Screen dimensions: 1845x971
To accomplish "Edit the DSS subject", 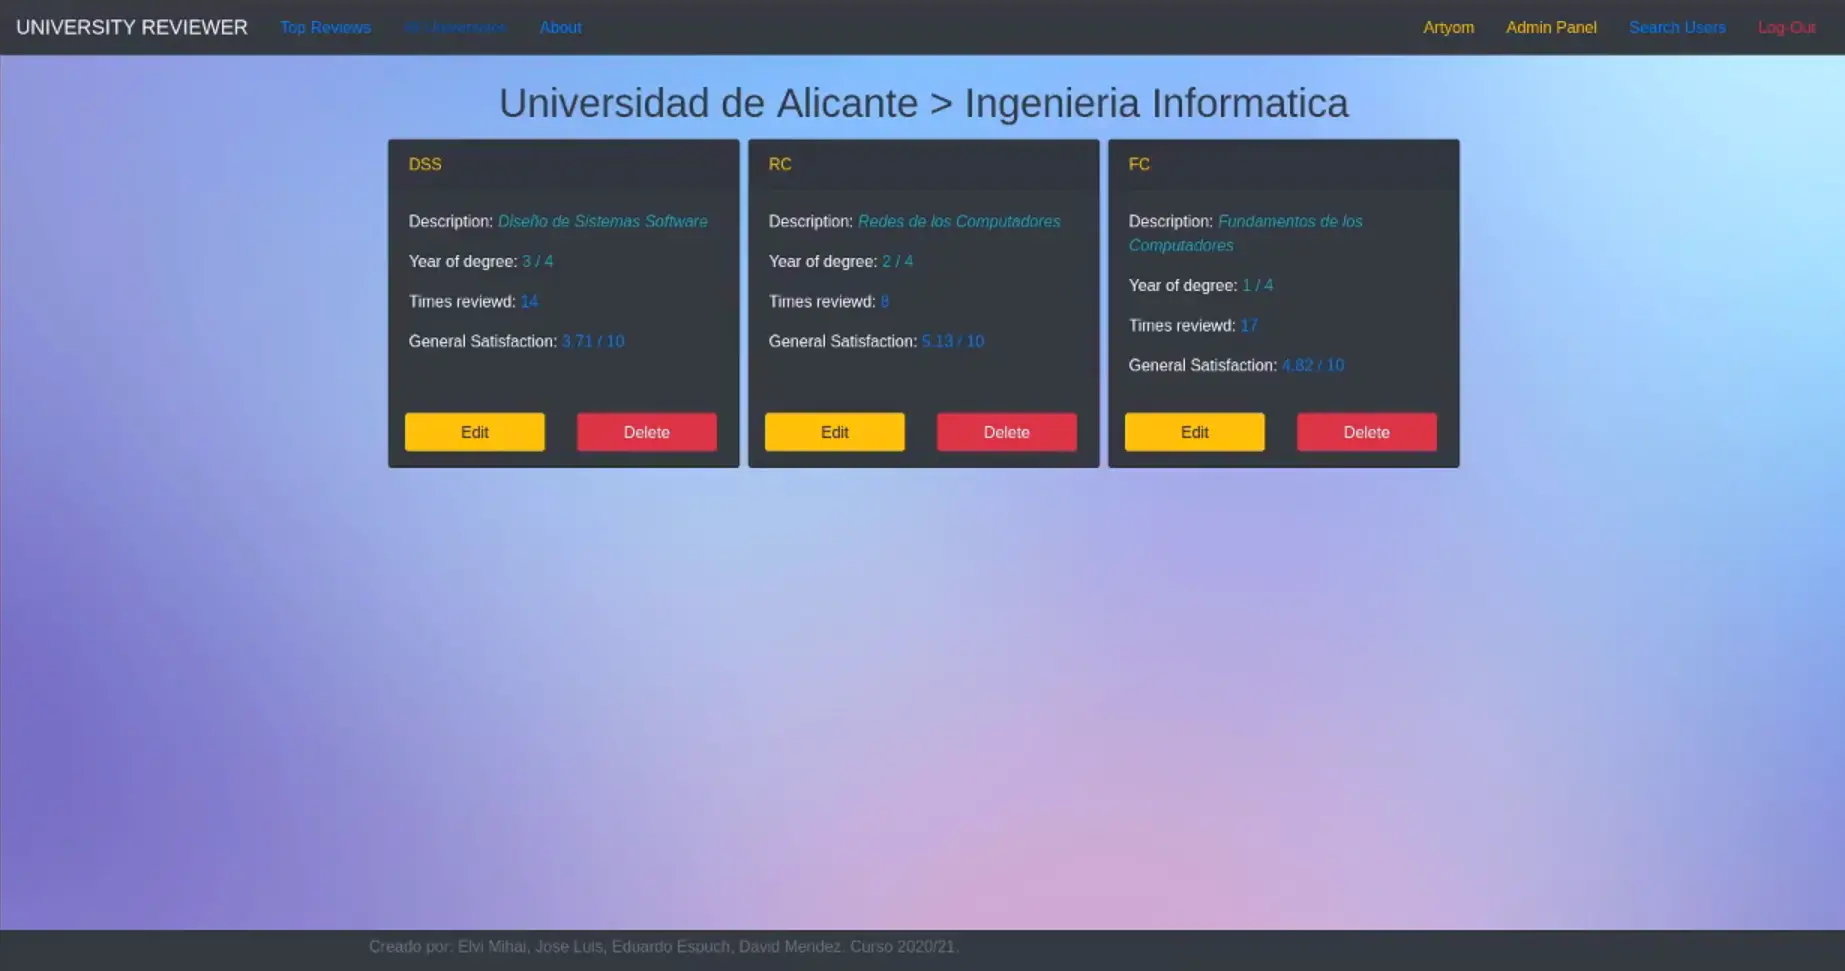I will click(474, 432).
